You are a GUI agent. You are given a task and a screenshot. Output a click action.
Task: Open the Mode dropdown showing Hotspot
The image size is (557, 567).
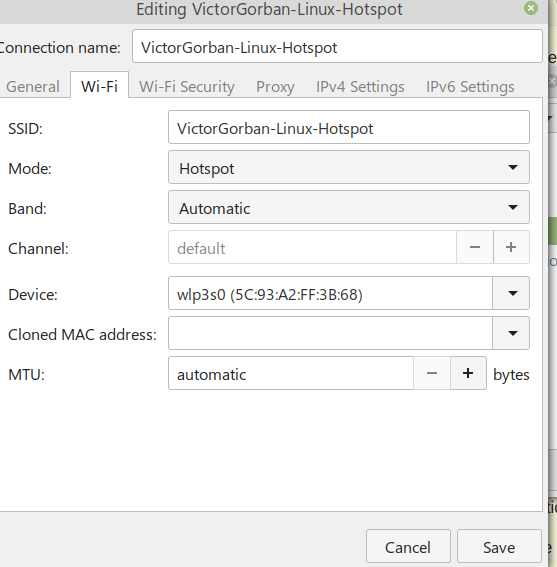click(x=349, y=167)
